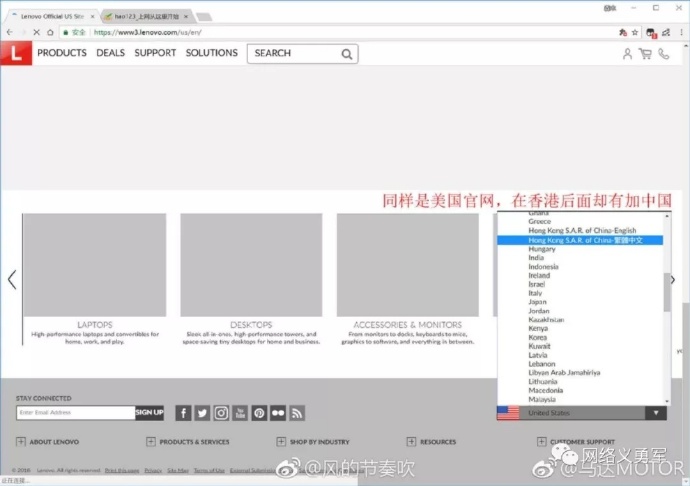Click the country list scrollbar thumb
Screen dimensions: 690x486
click(667, 292)
